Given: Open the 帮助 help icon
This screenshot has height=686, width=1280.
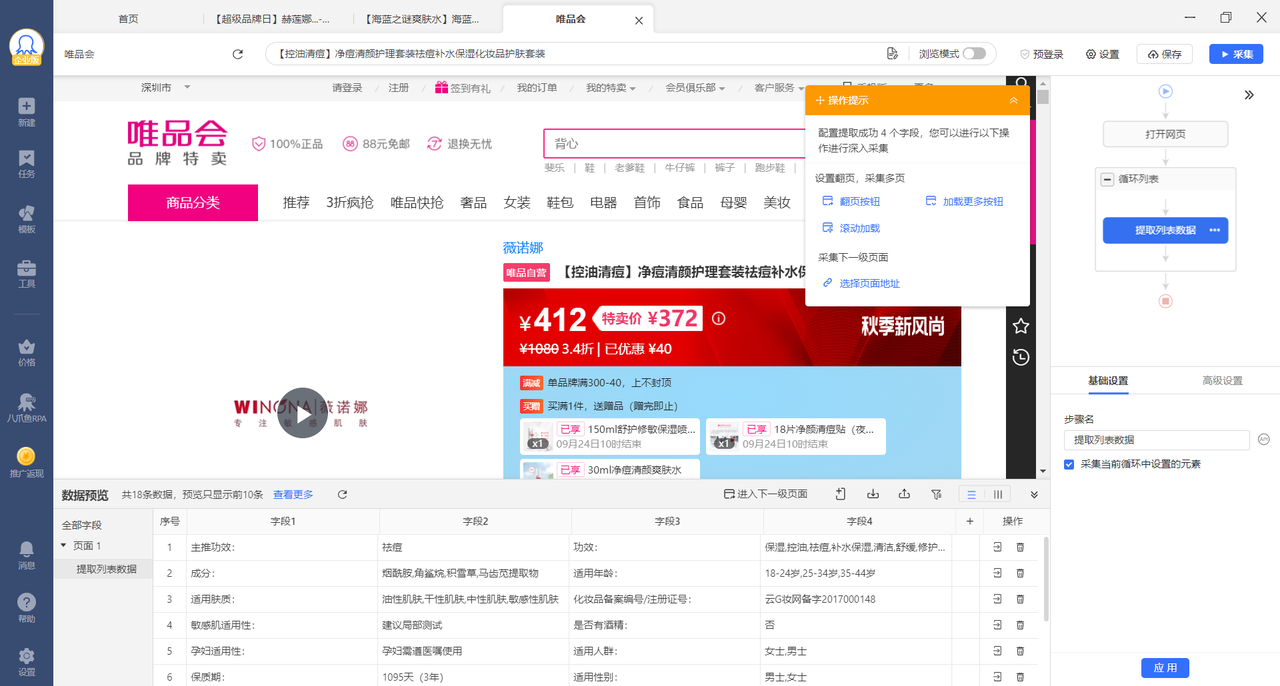Looking at the screenshot, I should 26,609.
